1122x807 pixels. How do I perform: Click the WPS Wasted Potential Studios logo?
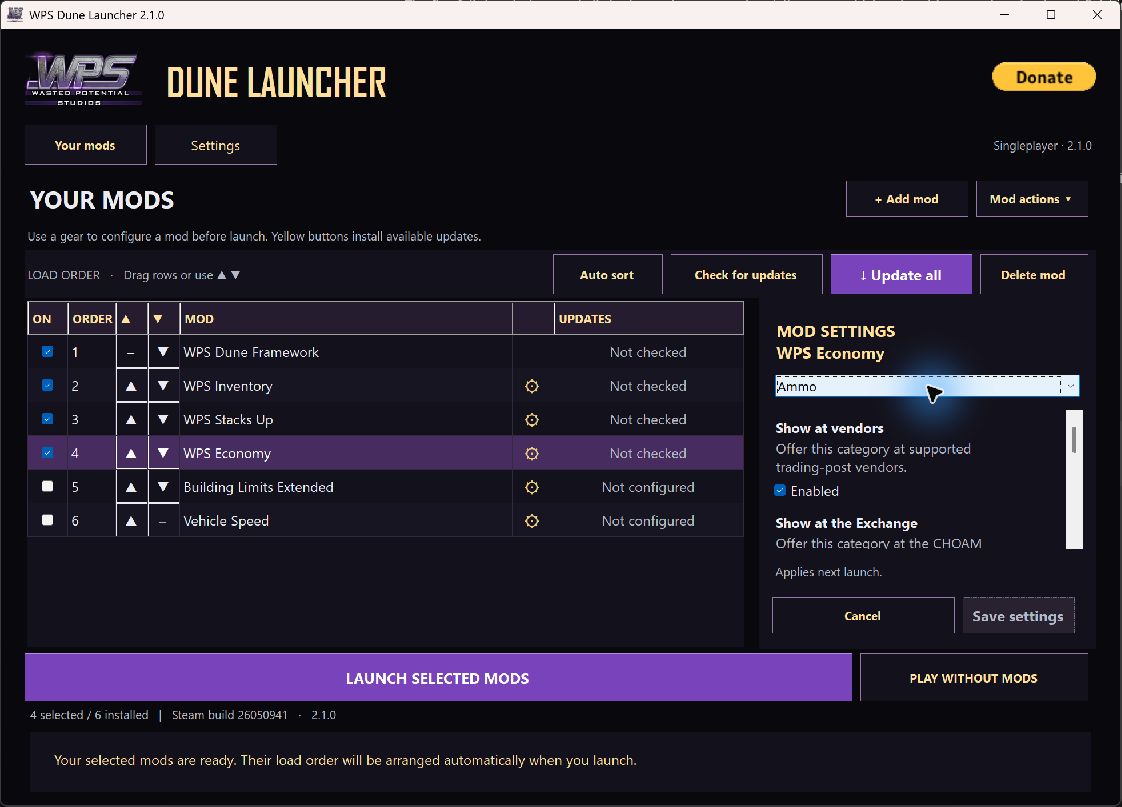[x=83, y=79]
